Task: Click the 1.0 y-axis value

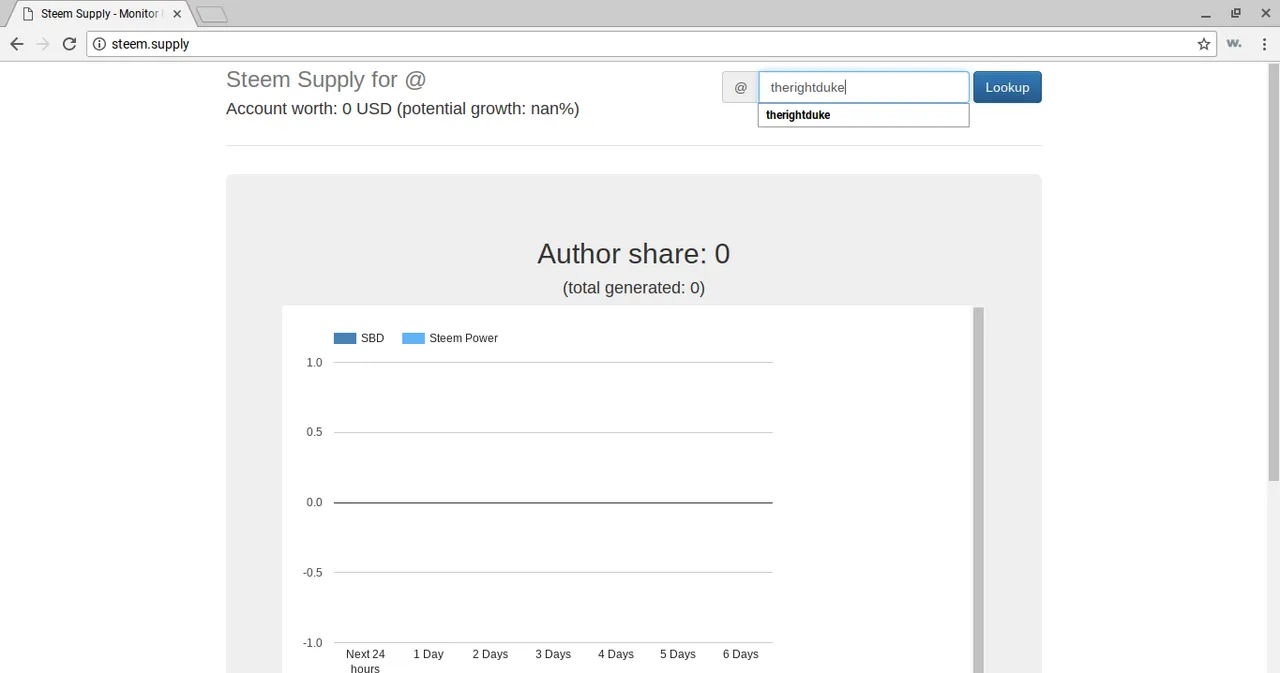Action: click(x=314, y=362)
